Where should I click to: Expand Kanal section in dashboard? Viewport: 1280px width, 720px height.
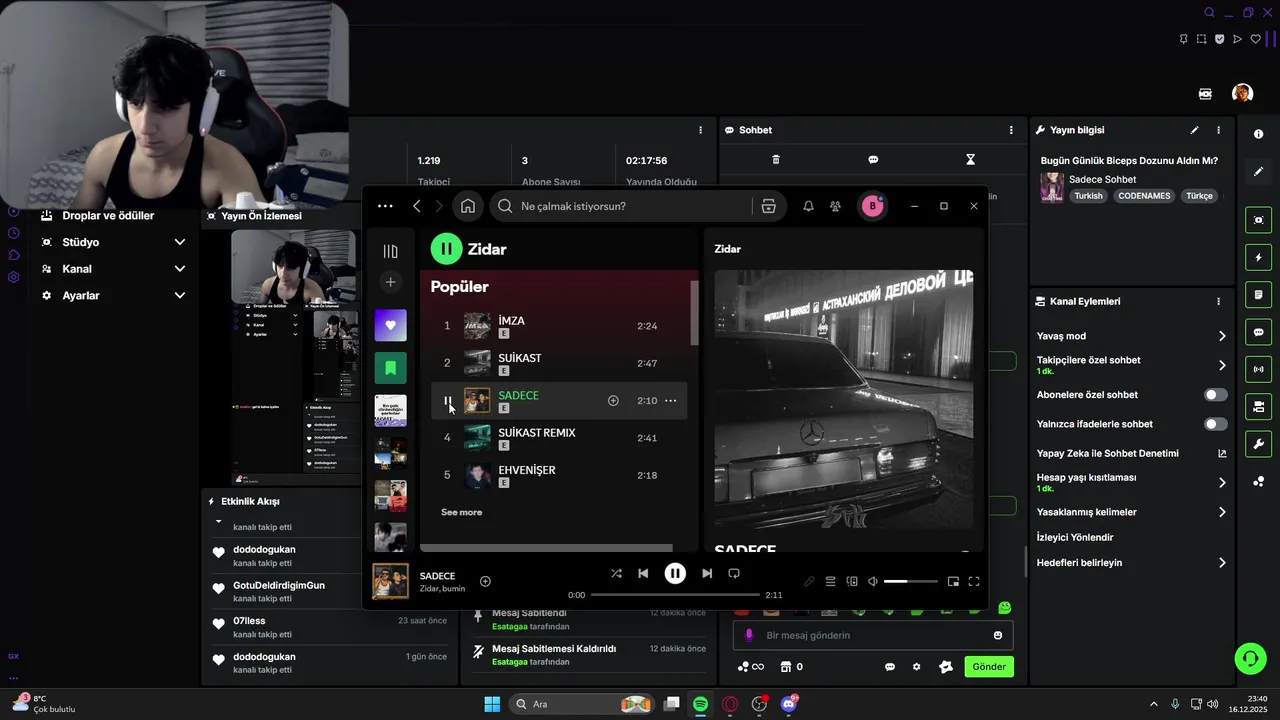coord(180,269)
